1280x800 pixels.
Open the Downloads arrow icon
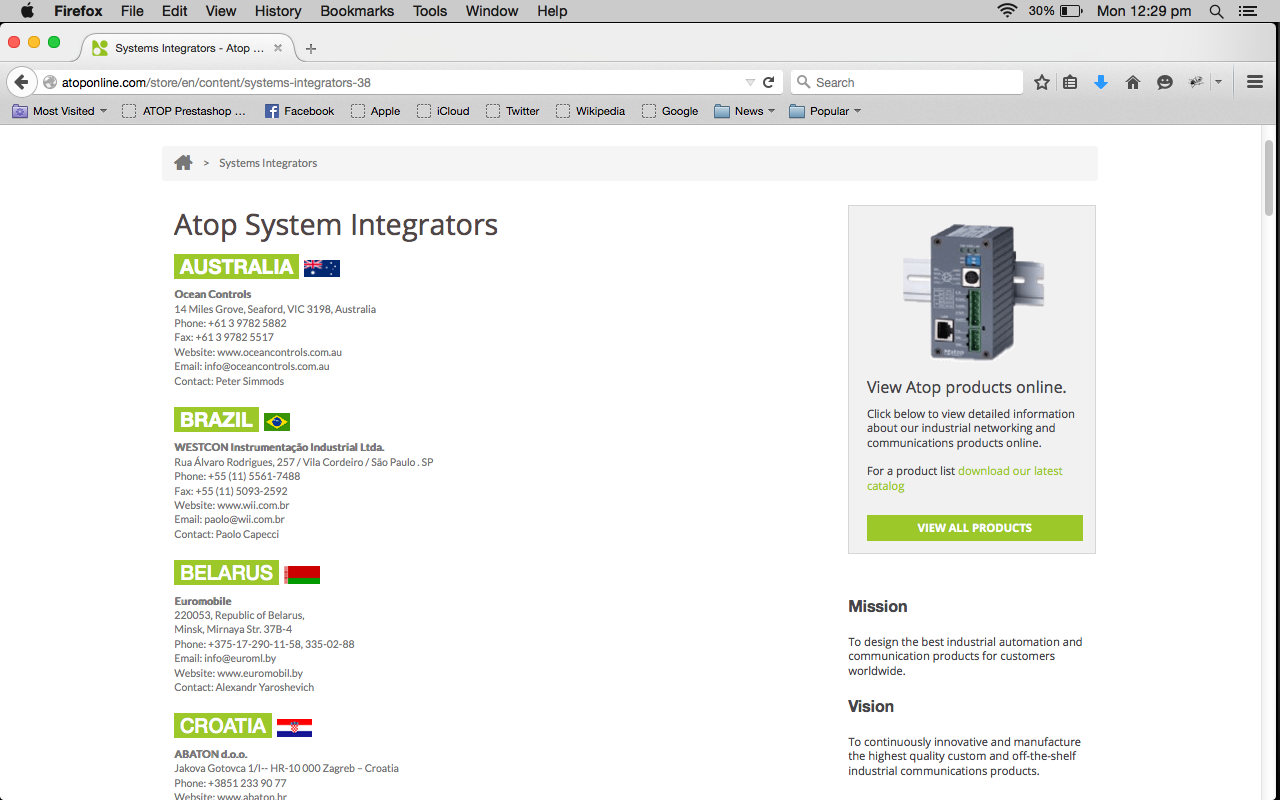click(x=1101, y=82)
